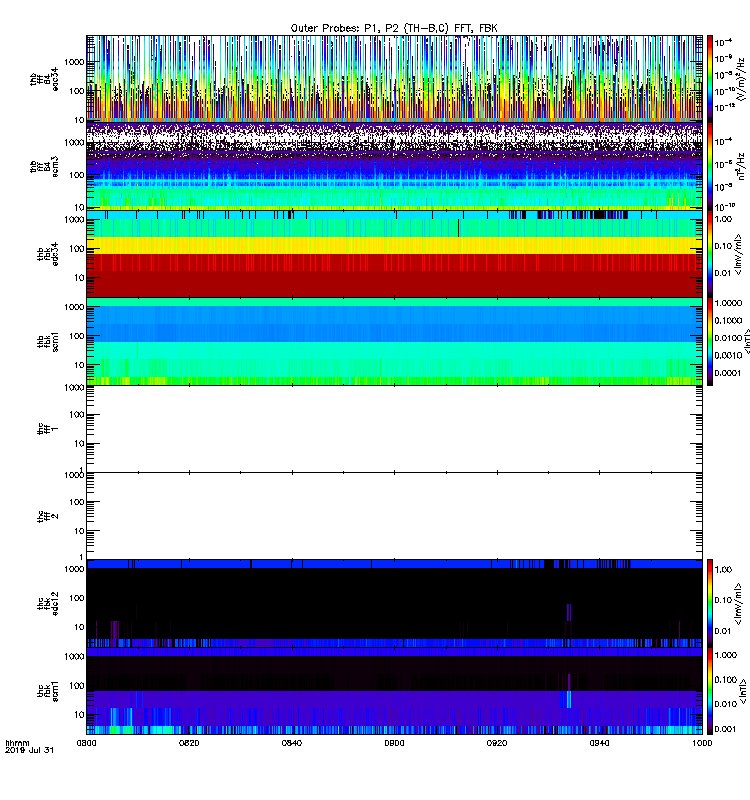The image size is (750, 800).
Task: Click the 0940 time axis label
Action: (x=599, y=743)
